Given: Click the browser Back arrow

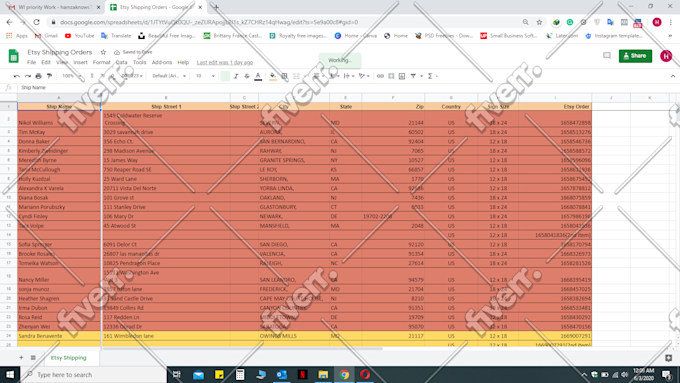Looking at the screenshot, I should [10, 22].
